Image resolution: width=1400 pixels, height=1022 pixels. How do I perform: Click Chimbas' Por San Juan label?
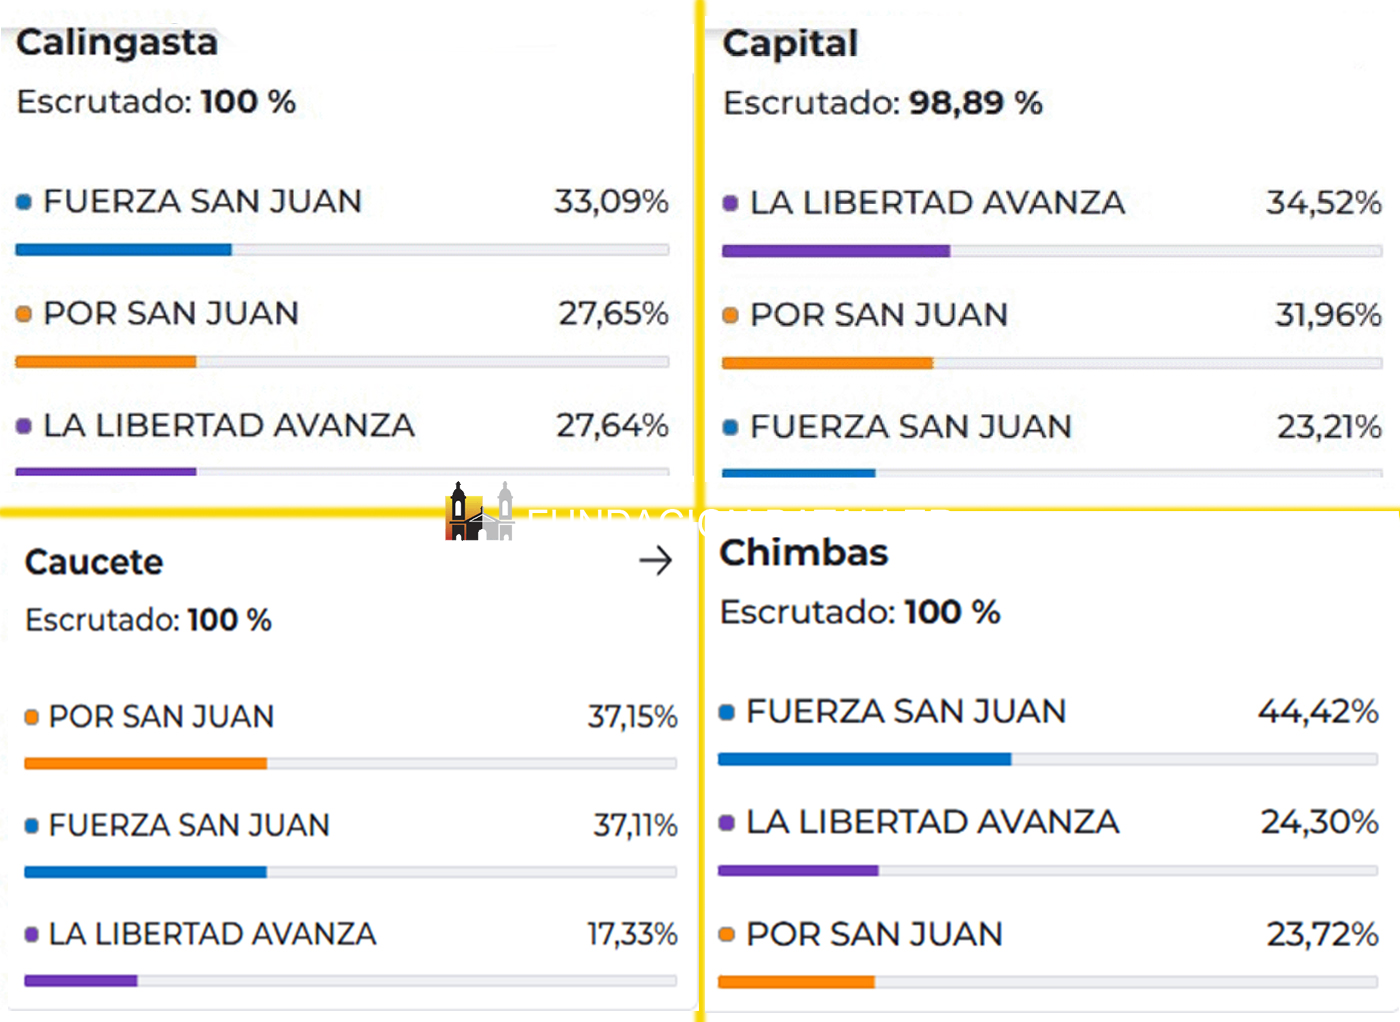pos(874,934)
